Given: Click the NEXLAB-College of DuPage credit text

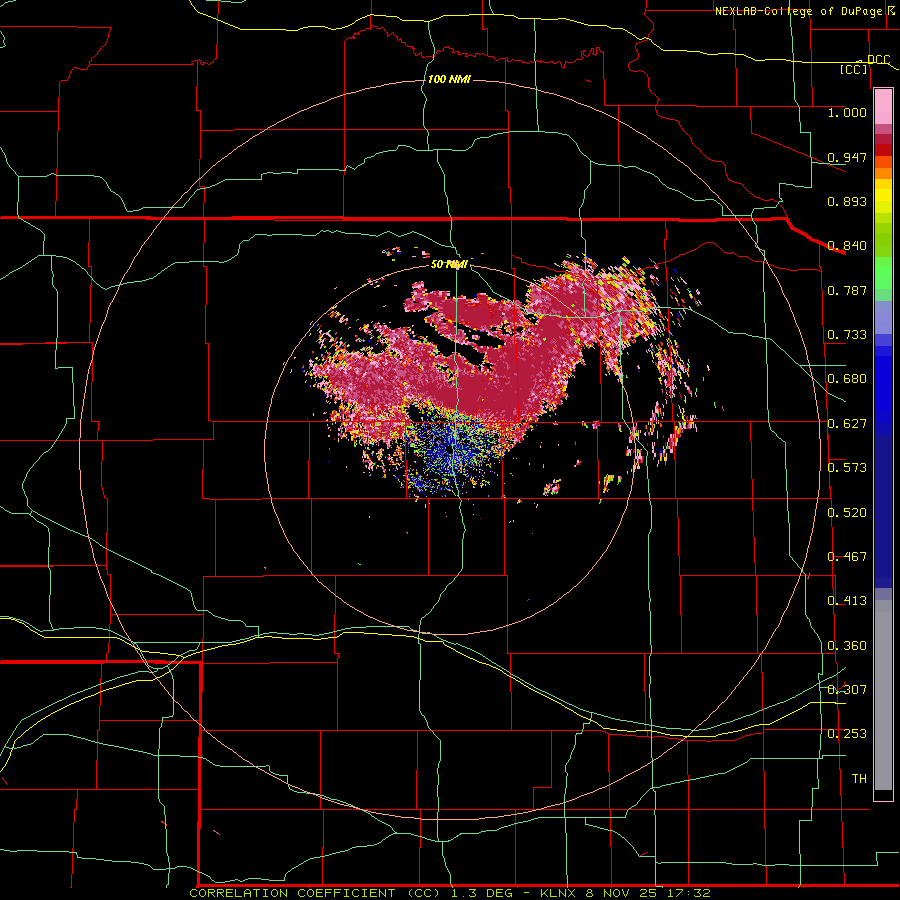Looking at the screenshot, I should point(799,11).
